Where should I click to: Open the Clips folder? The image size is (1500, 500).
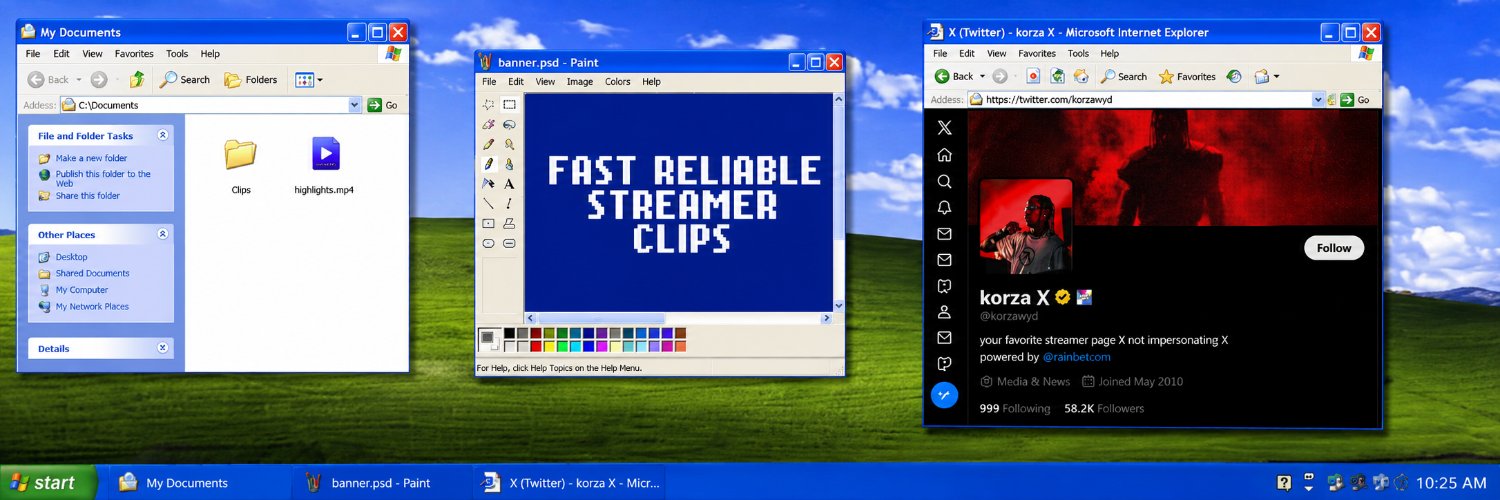tap(240, 165)
